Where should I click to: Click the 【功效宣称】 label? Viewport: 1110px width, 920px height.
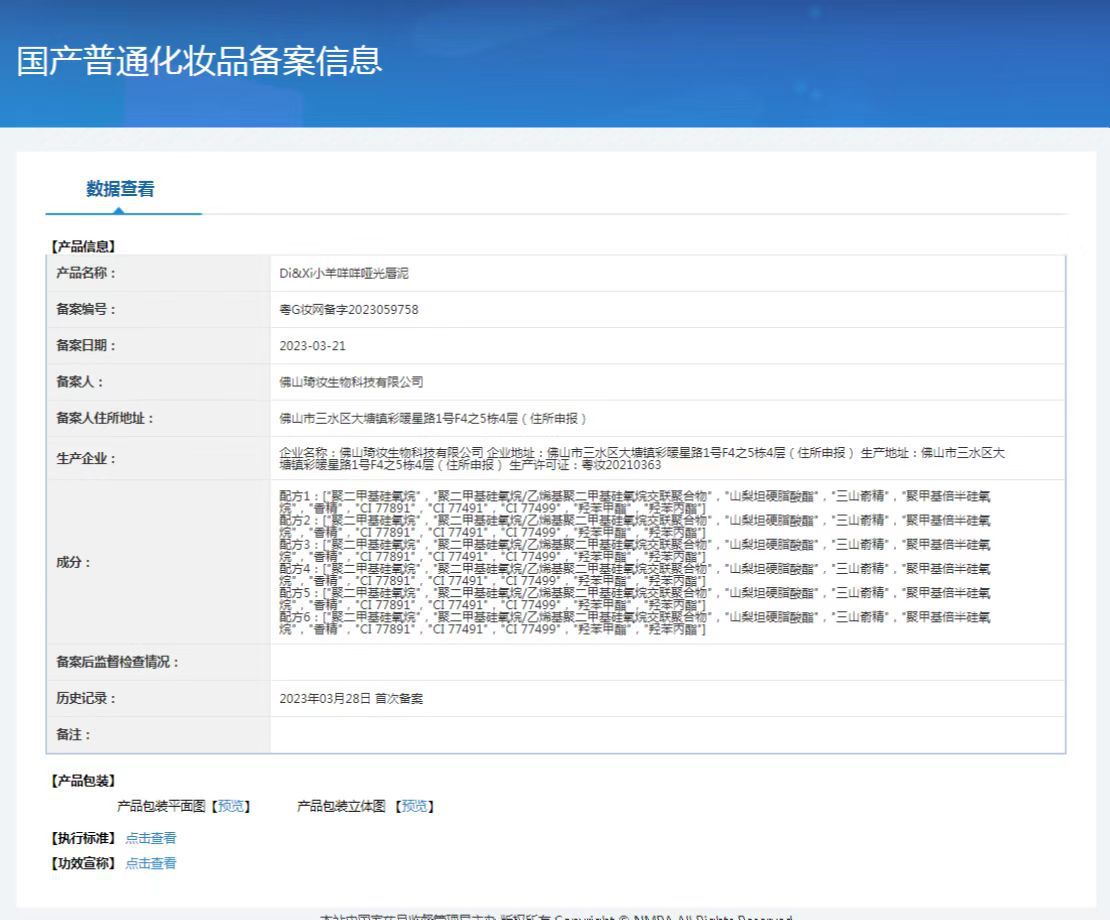82,863
